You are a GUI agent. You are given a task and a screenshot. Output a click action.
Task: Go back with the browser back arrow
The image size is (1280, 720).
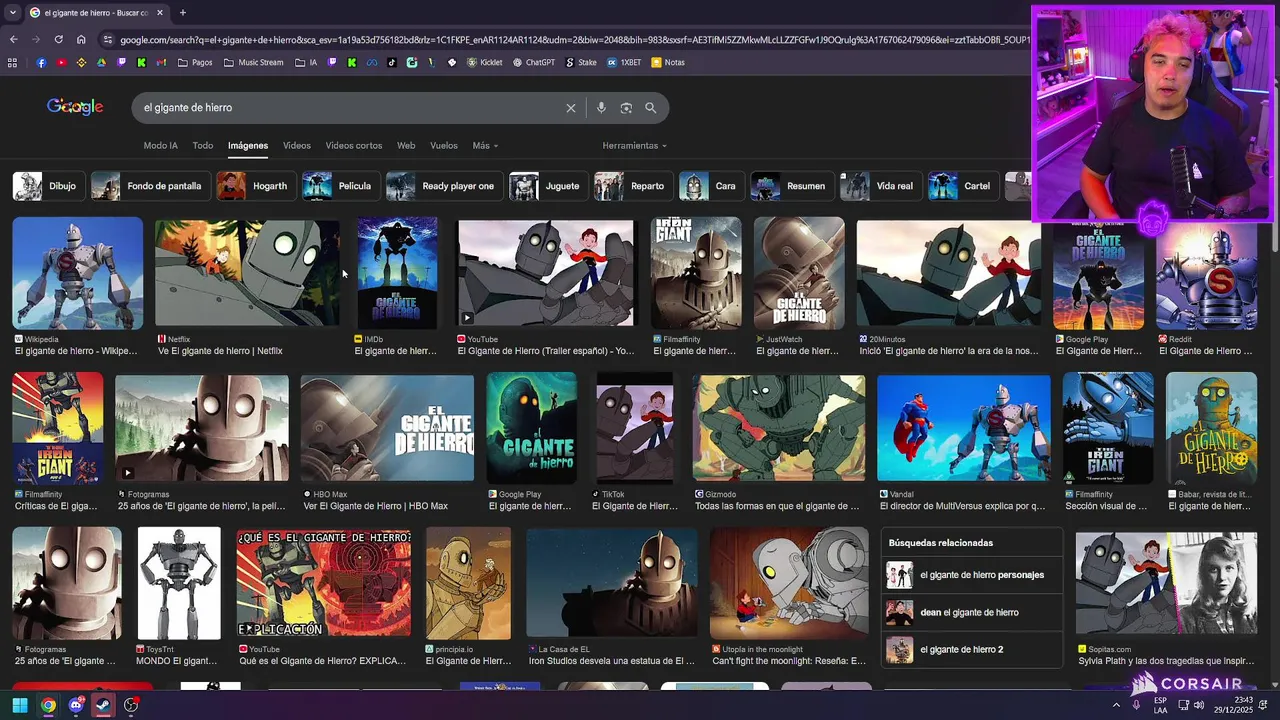13,39
